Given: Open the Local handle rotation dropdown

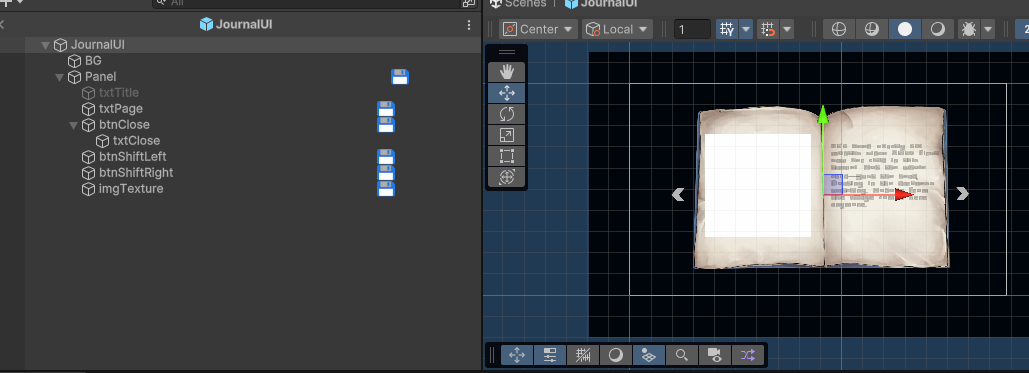Looking at the screenshot, I should coord(617,29).
